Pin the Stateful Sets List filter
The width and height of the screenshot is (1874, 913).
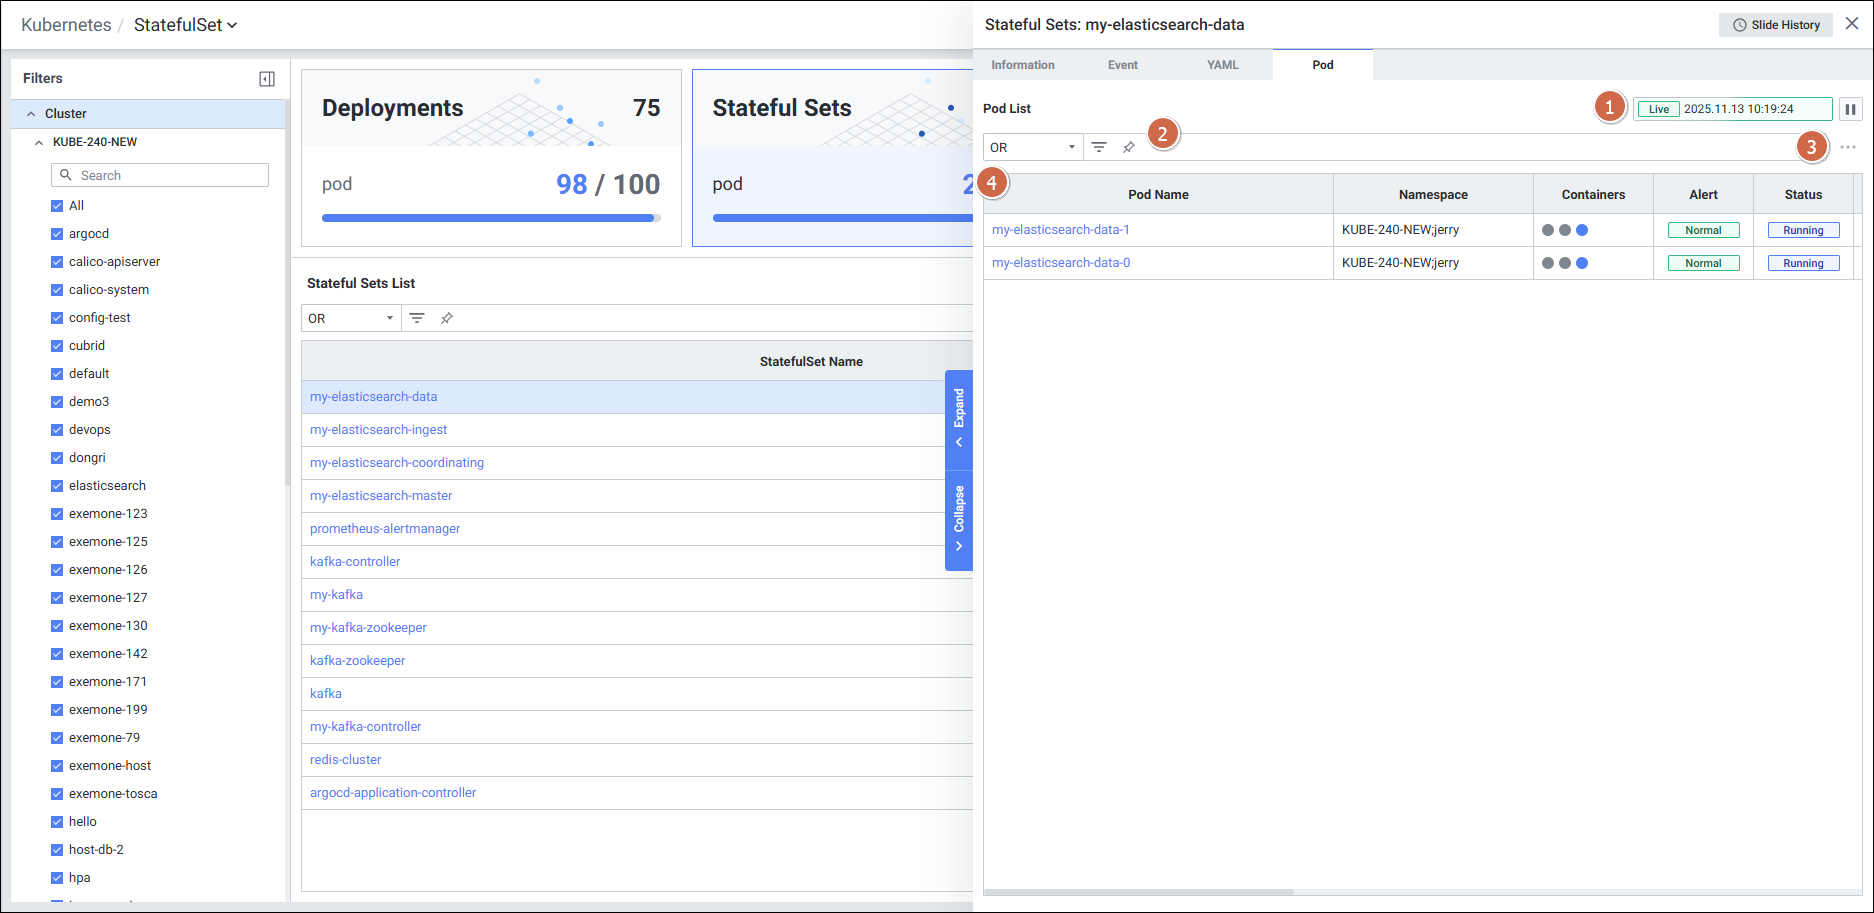point(447,318)
